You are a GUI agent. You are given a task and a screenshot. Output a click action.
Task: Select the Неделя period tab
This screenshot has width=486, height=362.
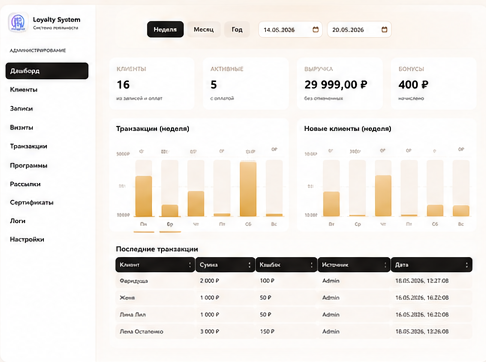[165, 30]
